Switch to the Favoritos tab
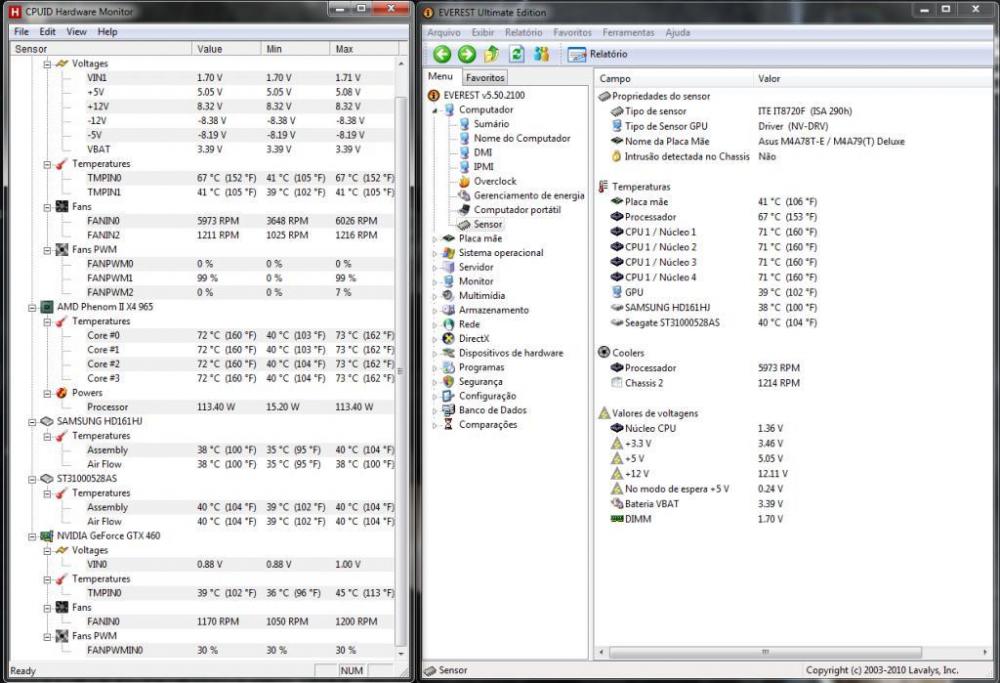This screenshot has height=683, width=1000. 485,77
